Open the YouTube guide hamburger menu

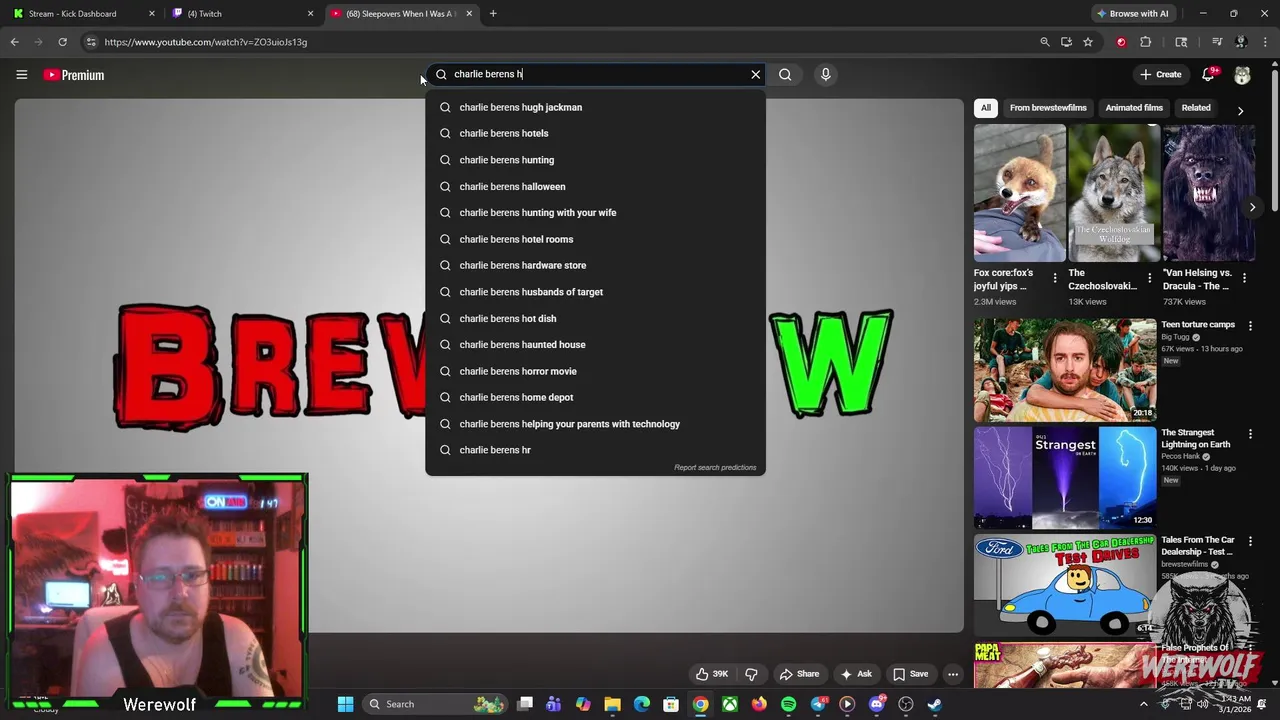[21, 75]
